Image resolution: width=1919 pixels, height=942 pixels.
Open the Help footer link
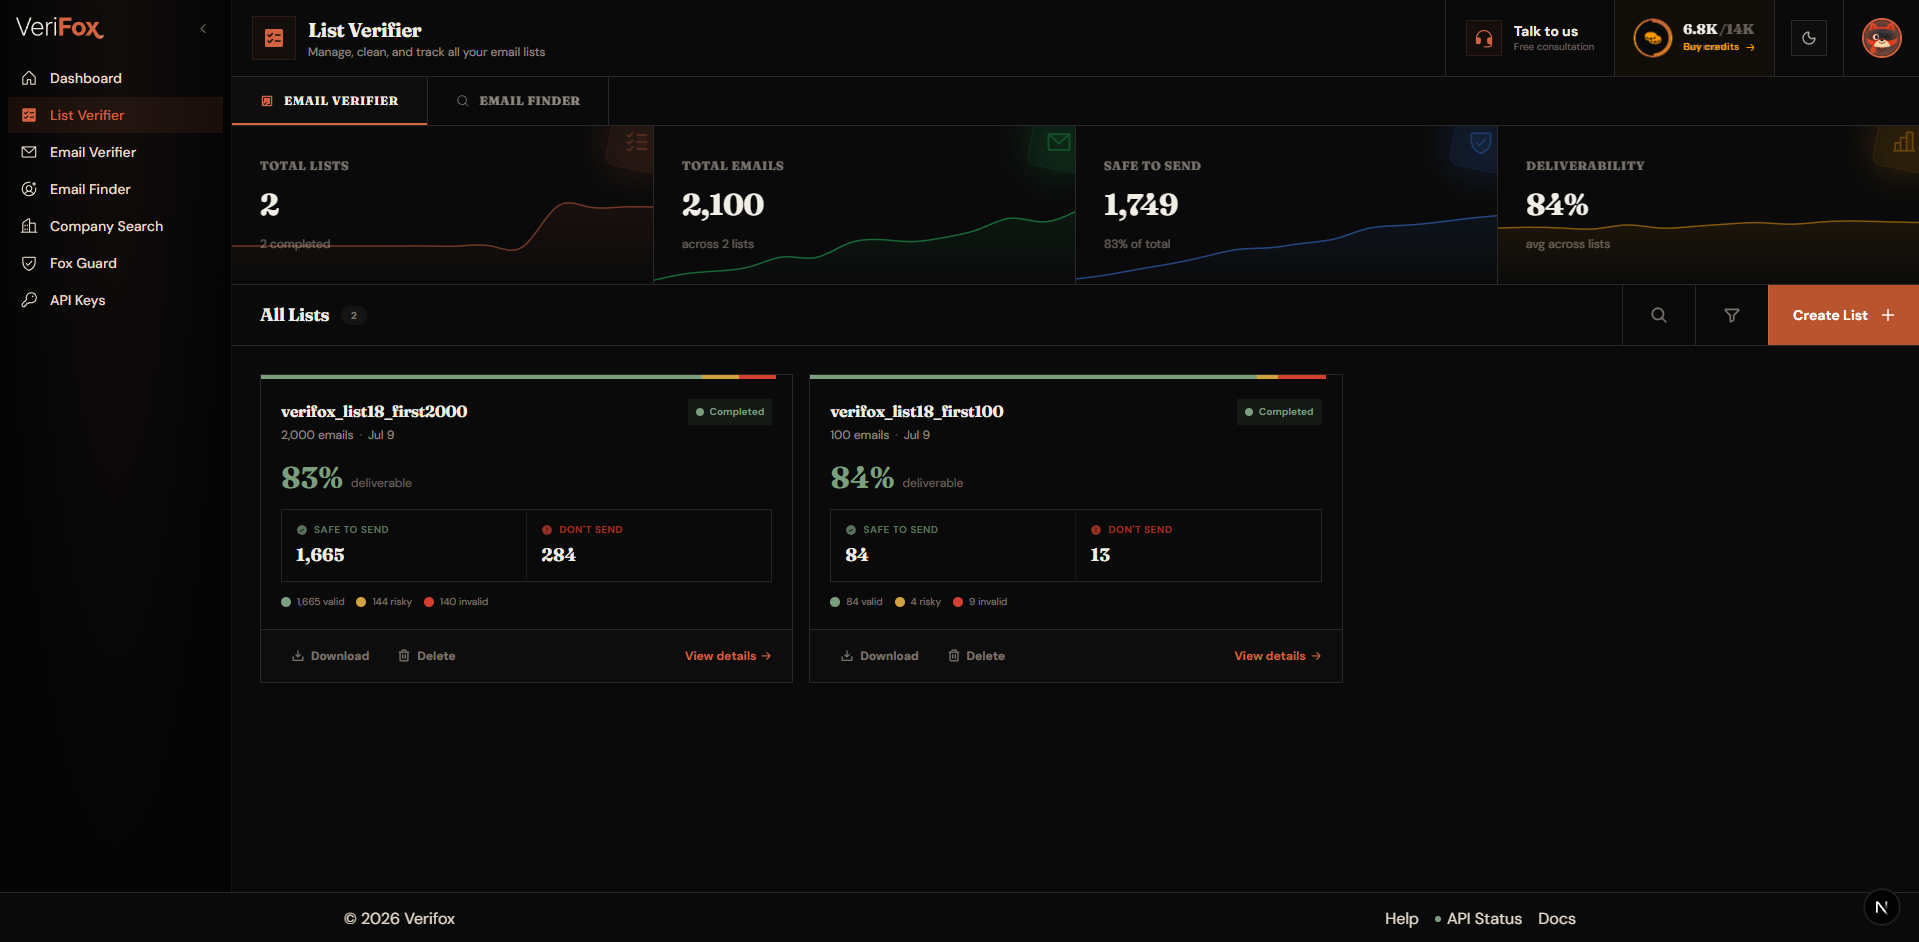[x=1402, y=919]
